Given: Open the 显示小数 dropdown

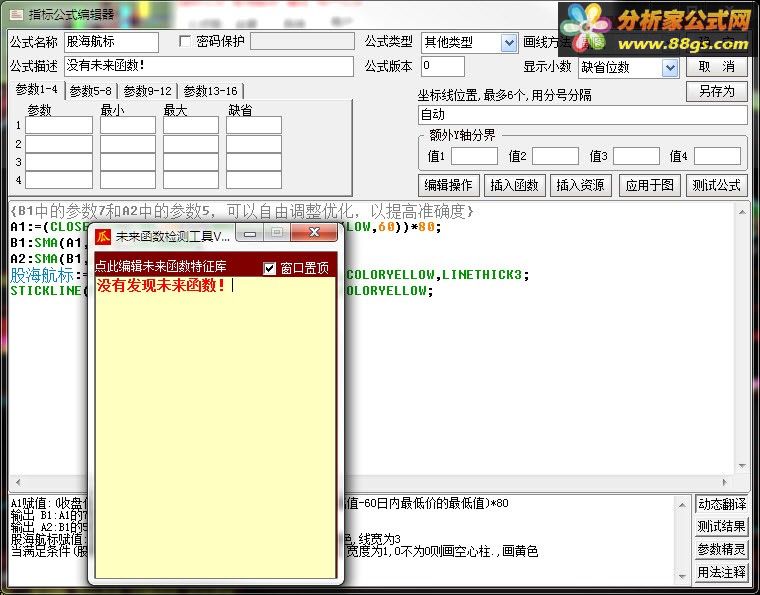Looking at the screenshot, I should click(x=670, y=68).
